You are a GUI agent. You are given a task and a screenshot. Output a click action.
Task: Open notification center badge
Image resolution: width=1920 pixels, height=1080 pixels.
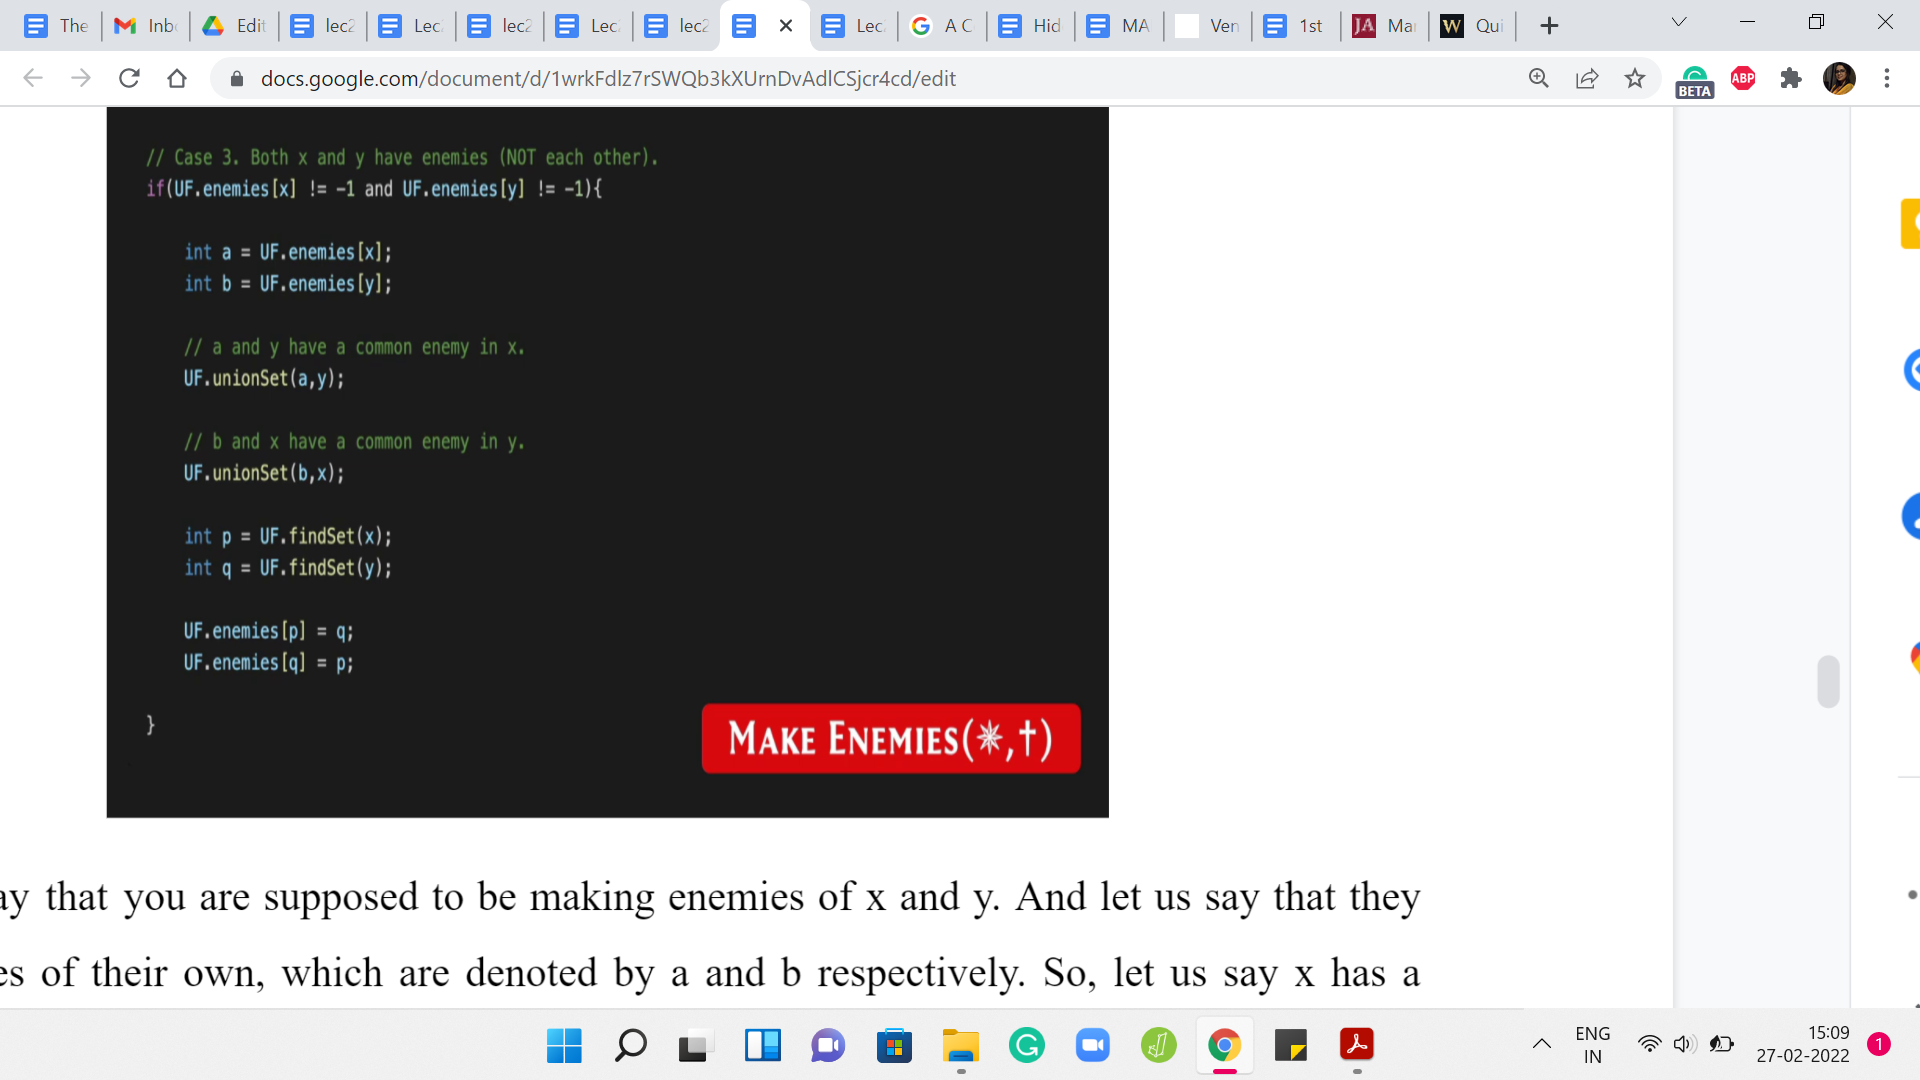tap(1879, 1044)
